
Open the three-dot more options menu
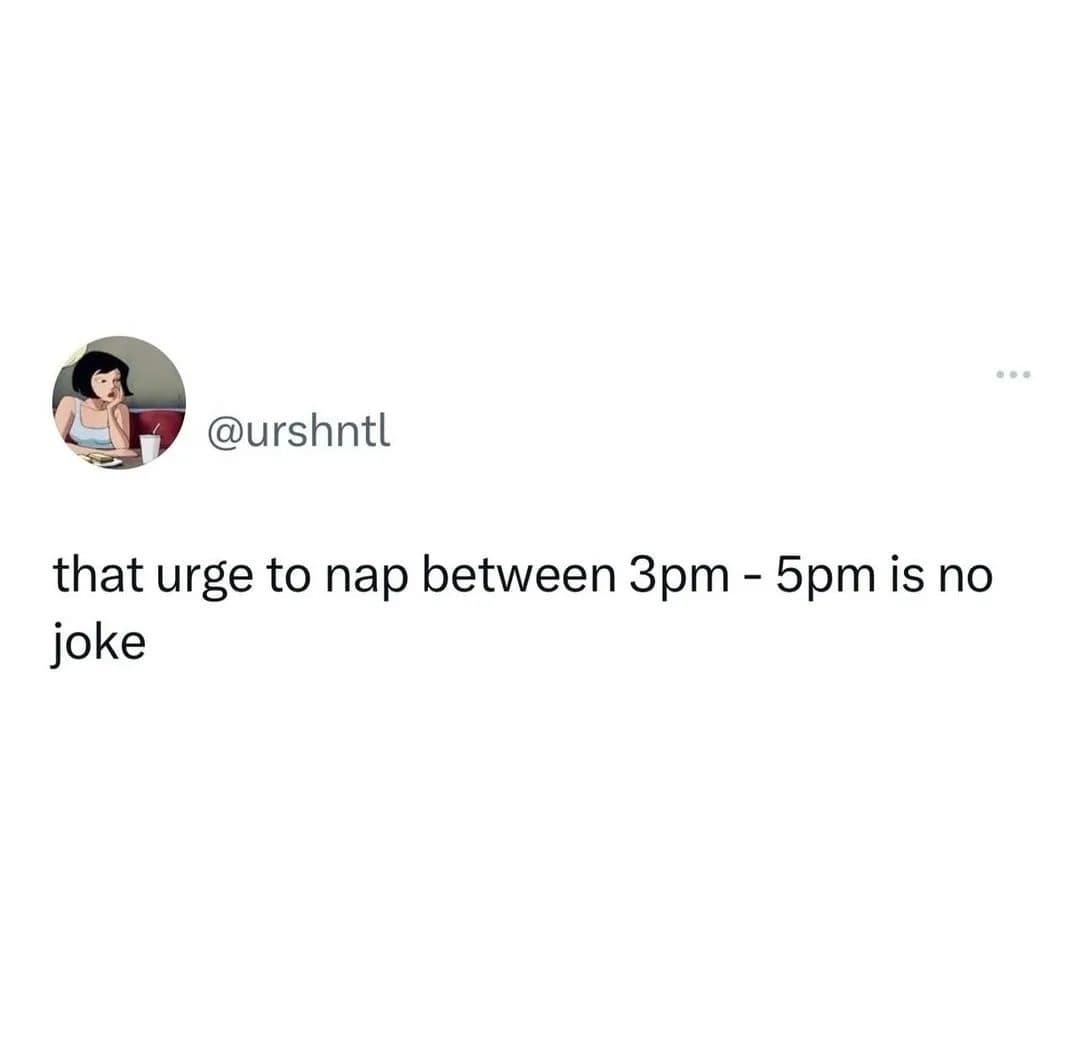click(1012, 375)
